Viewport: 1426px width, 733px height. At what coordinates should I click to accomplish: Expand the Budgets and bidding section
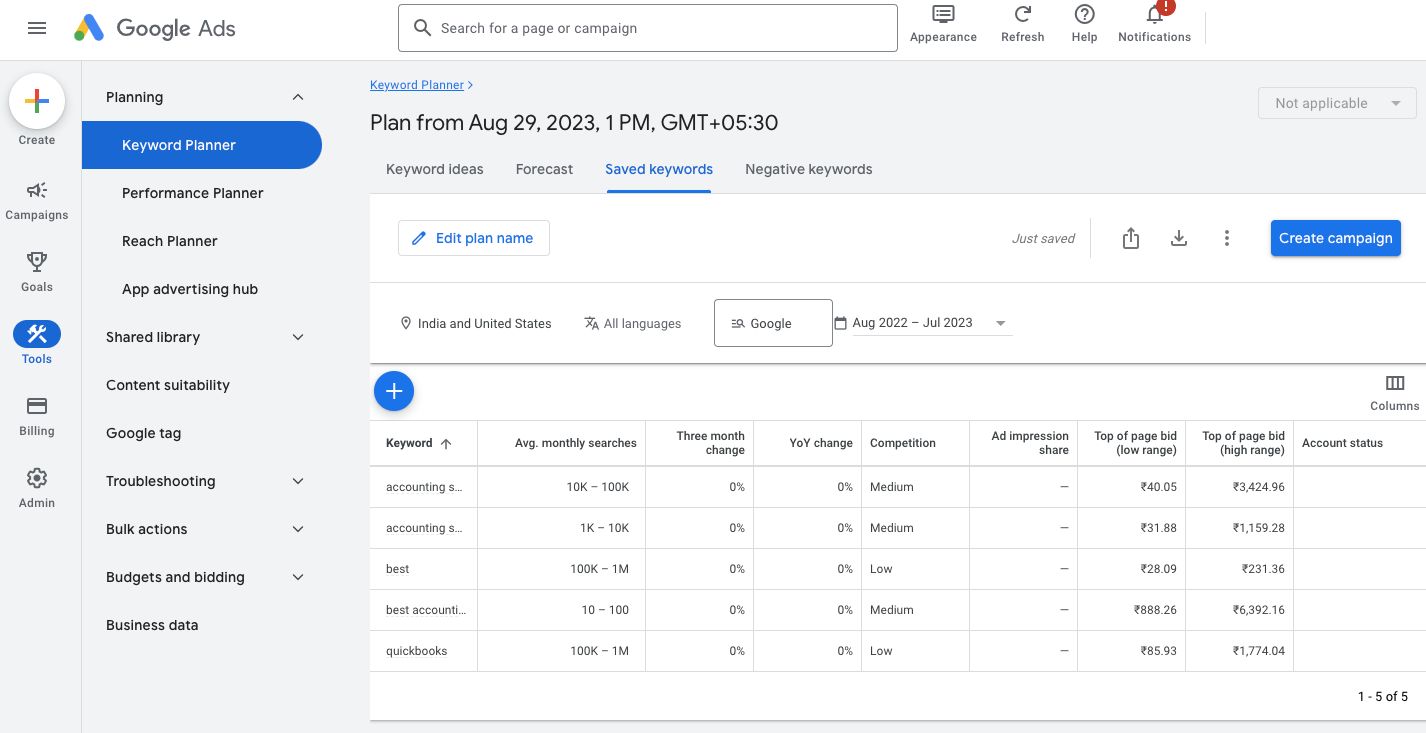point(297,577)
